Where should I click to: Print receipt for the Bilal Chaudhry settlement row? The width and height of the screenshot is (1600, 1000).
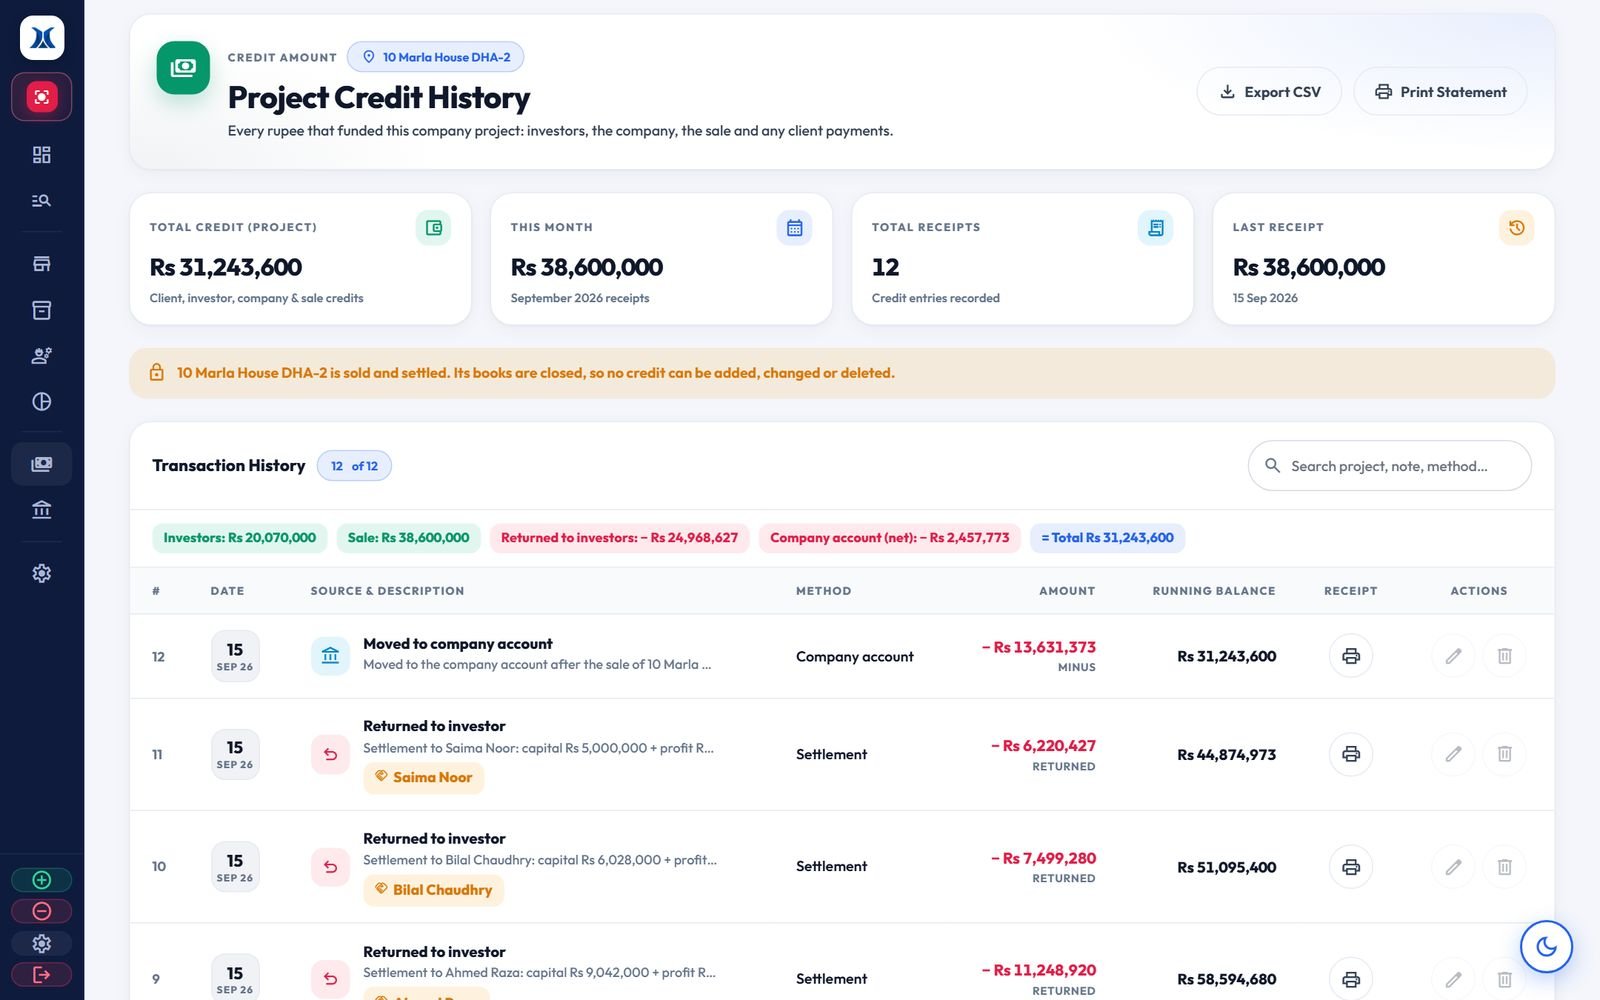click(1351, 867)
